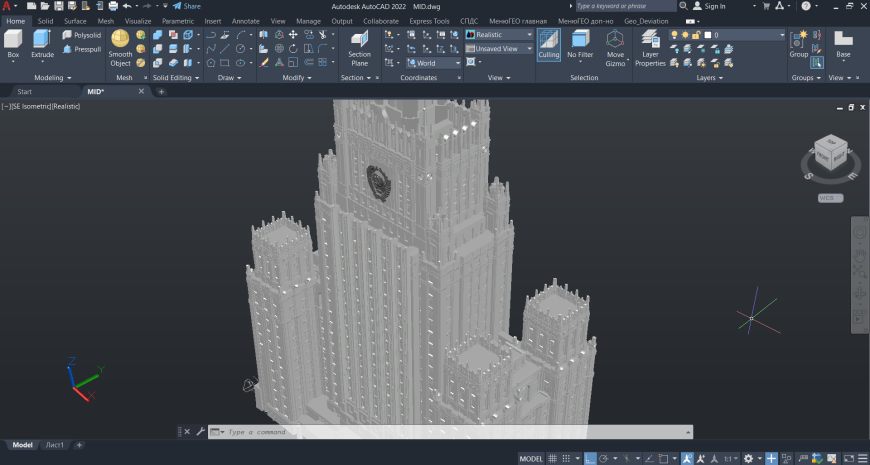Screen dimensions: 870x465
Task: Select the Circle tool in Draw
Action: click(240, 49)
